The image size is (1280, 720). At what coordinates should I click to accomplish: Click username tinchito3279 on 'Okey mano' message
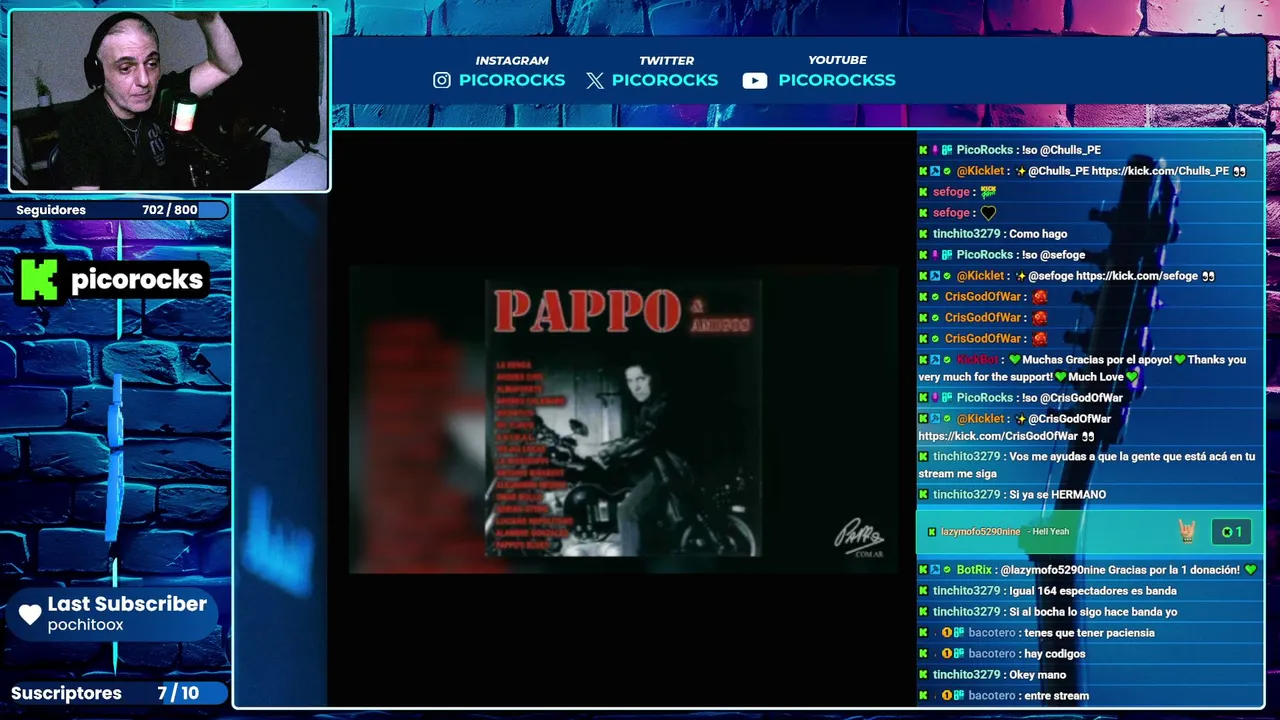(x=967, y=675)
